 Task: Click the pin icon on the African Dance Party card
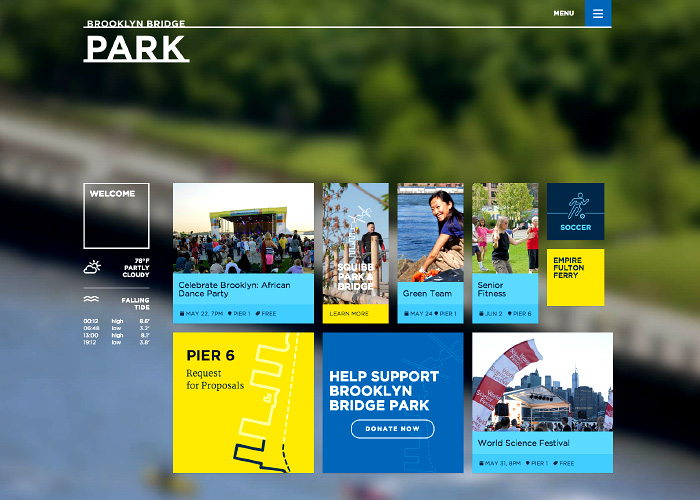[x=230, y=314]
